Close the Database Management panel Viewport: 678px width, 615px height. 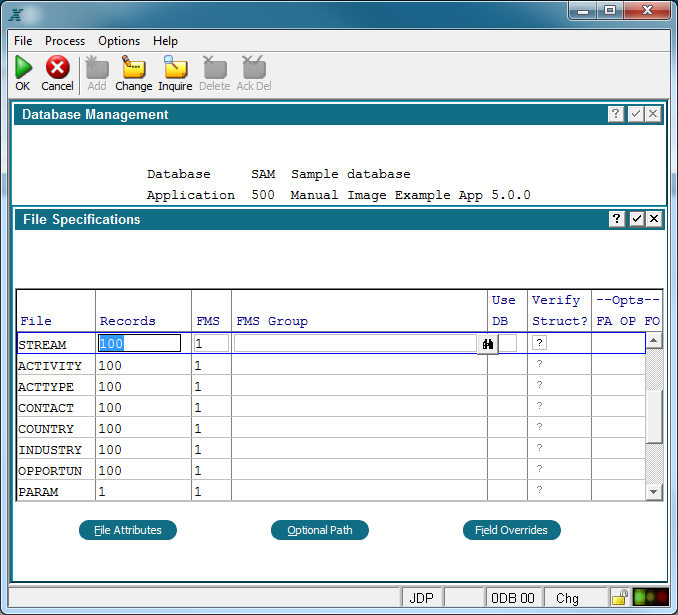coord(653,114)
